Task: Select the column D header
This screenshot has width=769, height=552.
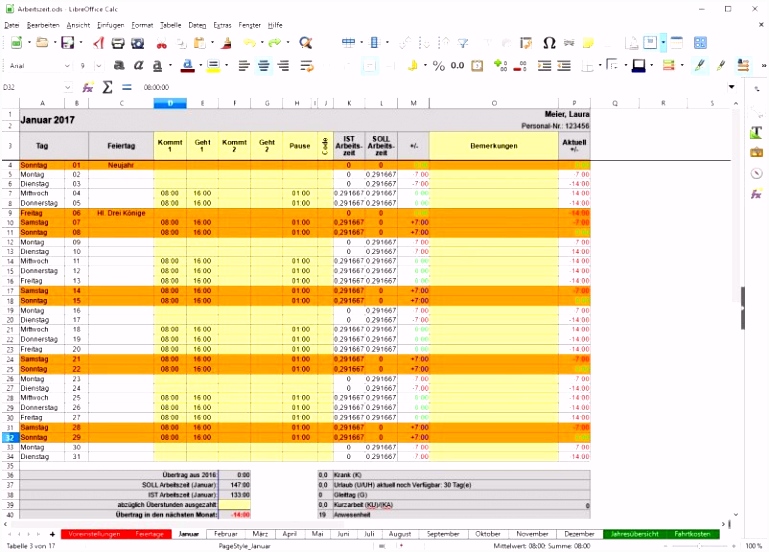Action: point(170,103)
